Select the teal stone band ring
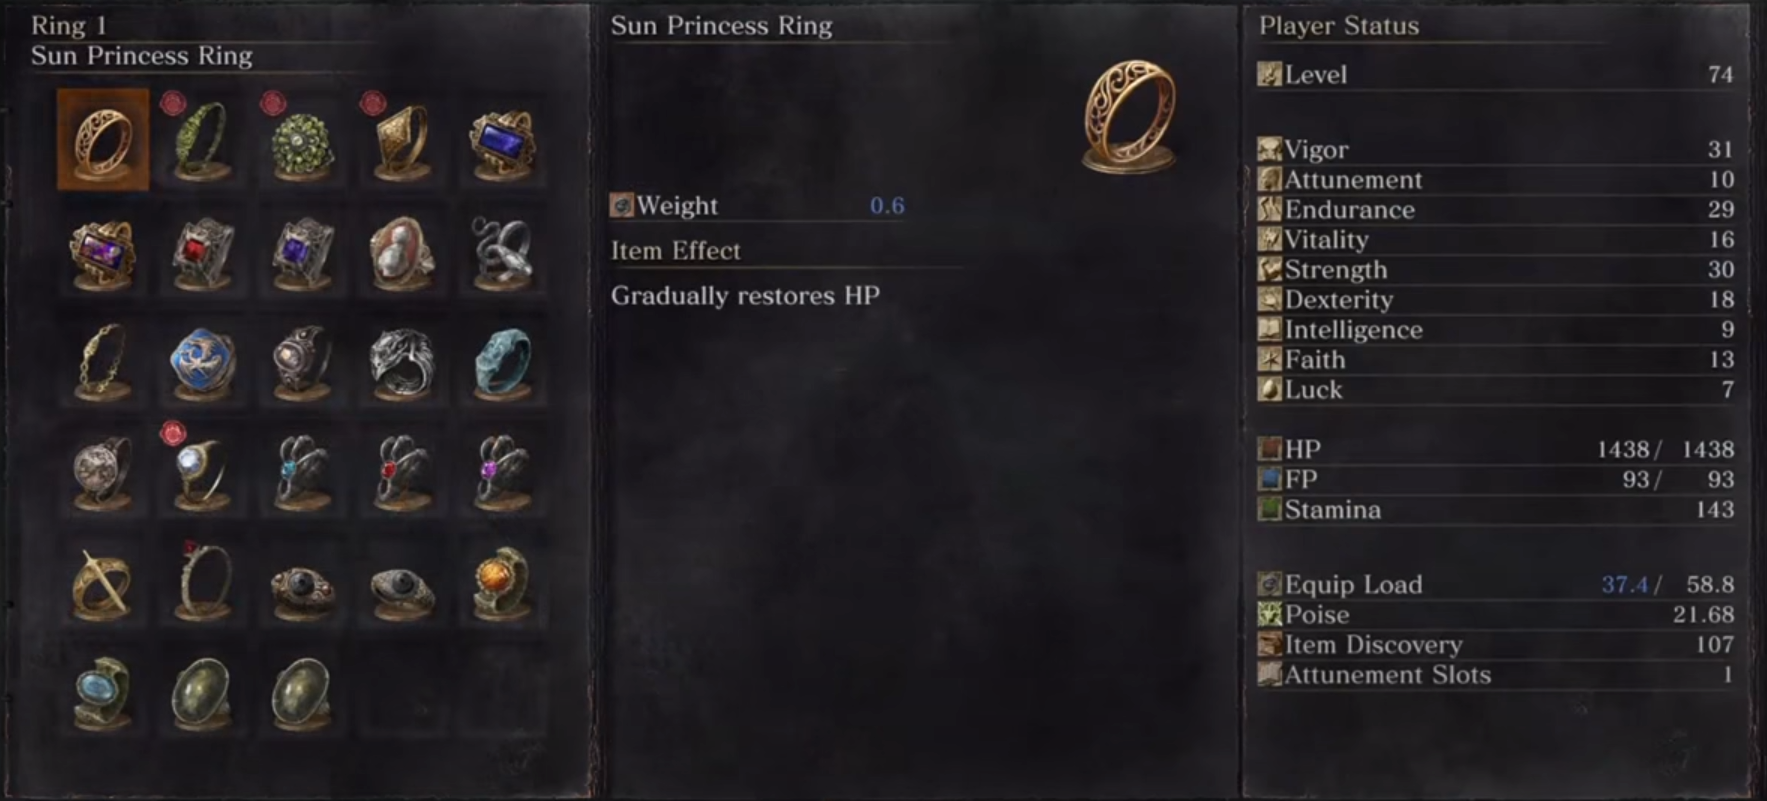1767x801 pixels. [x=503, y=362]
